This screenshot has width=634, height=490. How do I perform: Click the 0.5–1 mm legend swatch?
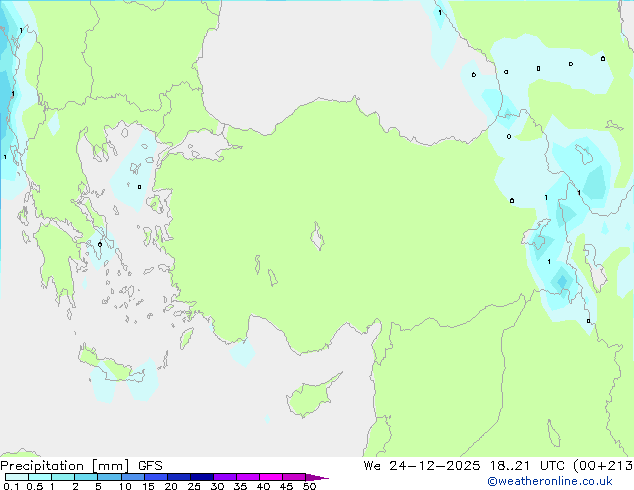click(x=40, y=477)
